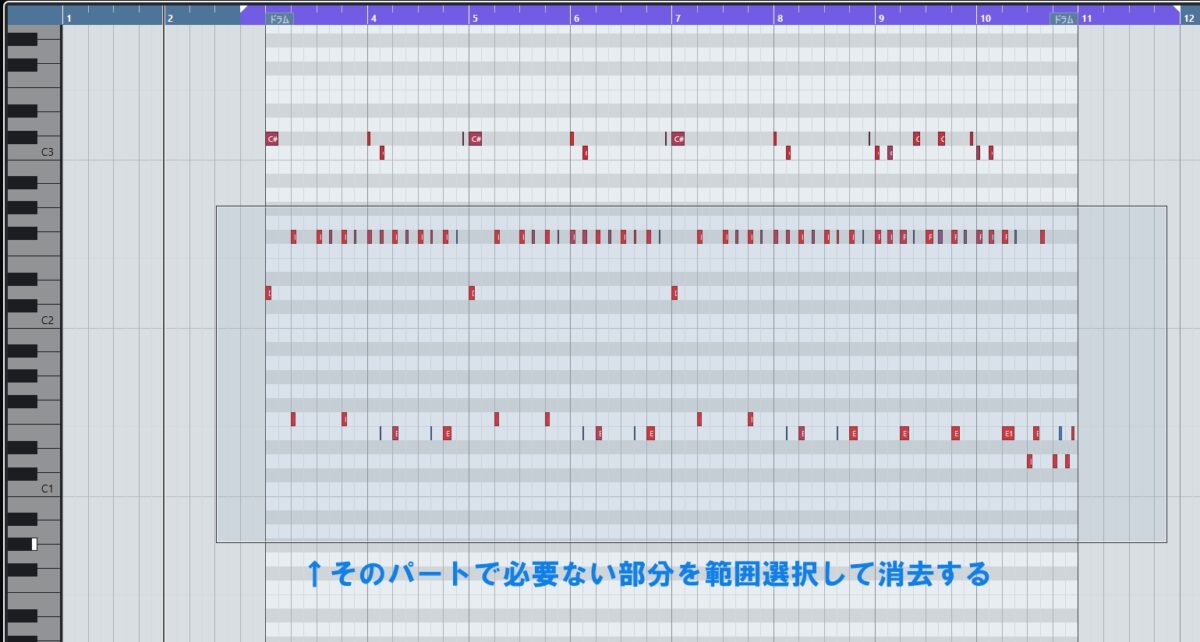Select the blue muted note near bar 10
Screen dimensions: 1200x642
click(1060, 432)
